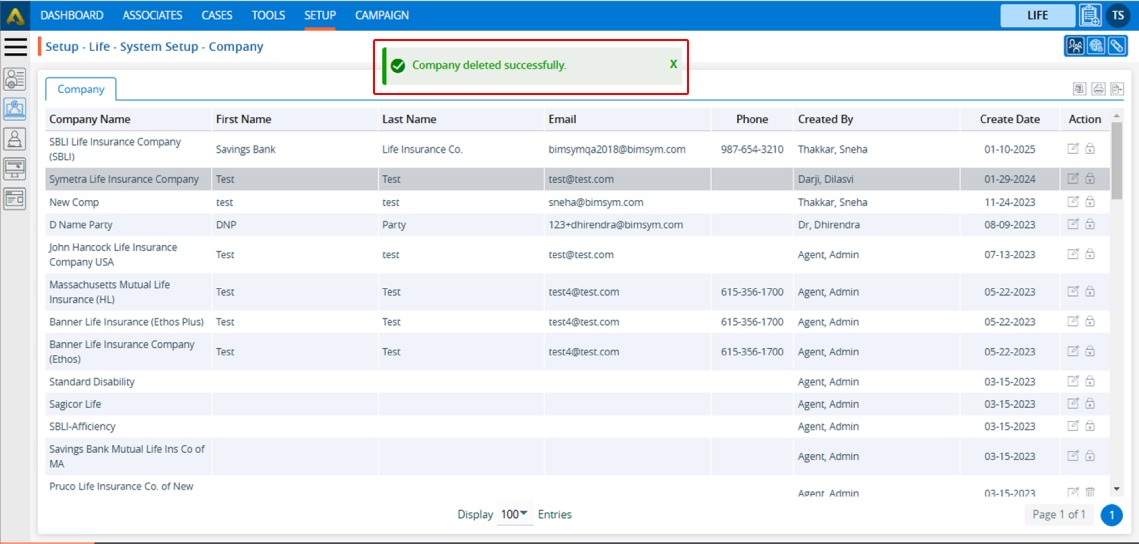Screen dimensions: 1139x544
Task: Open the CAMPAIGN menu
Action: click(382, 15)
